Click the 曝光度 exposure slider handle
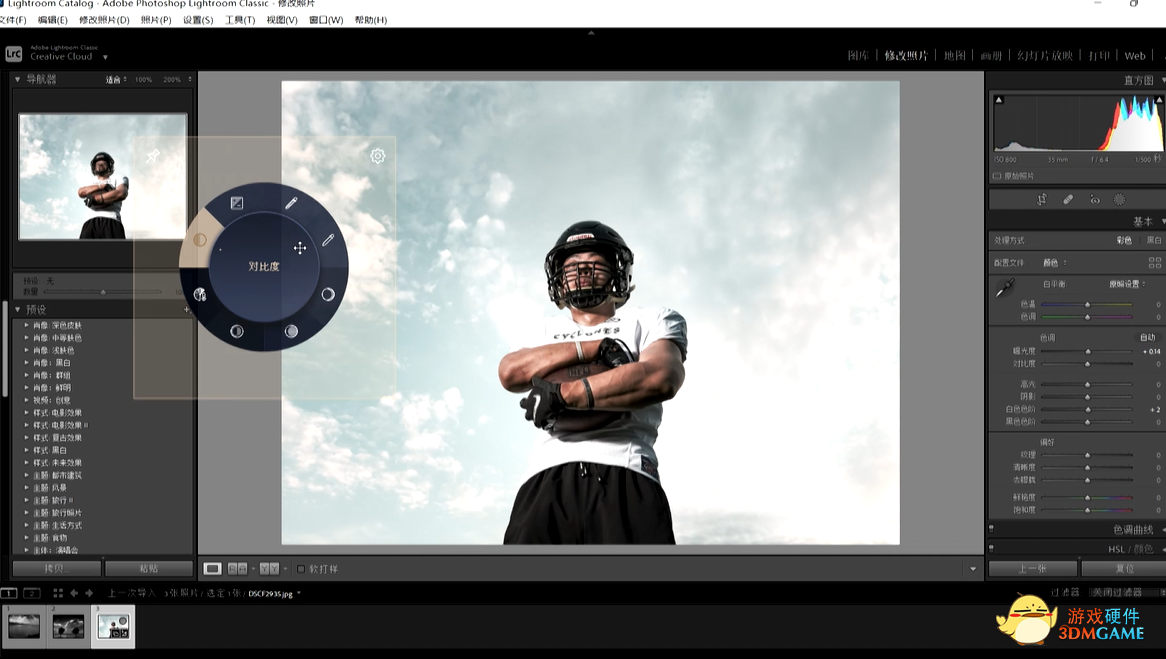Screen dimensions: 1166x659 point(1088,351)
